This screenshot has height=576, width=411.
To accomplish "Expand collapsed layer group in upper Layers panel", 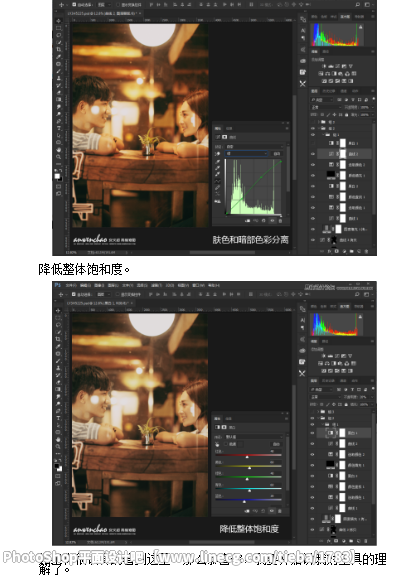I will 318,122.
